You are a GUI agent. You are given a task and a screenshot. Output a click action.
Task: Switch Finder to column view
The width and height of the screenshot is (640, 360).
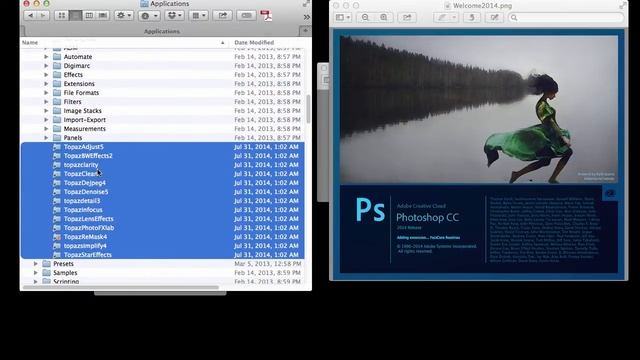coord(89,16)
